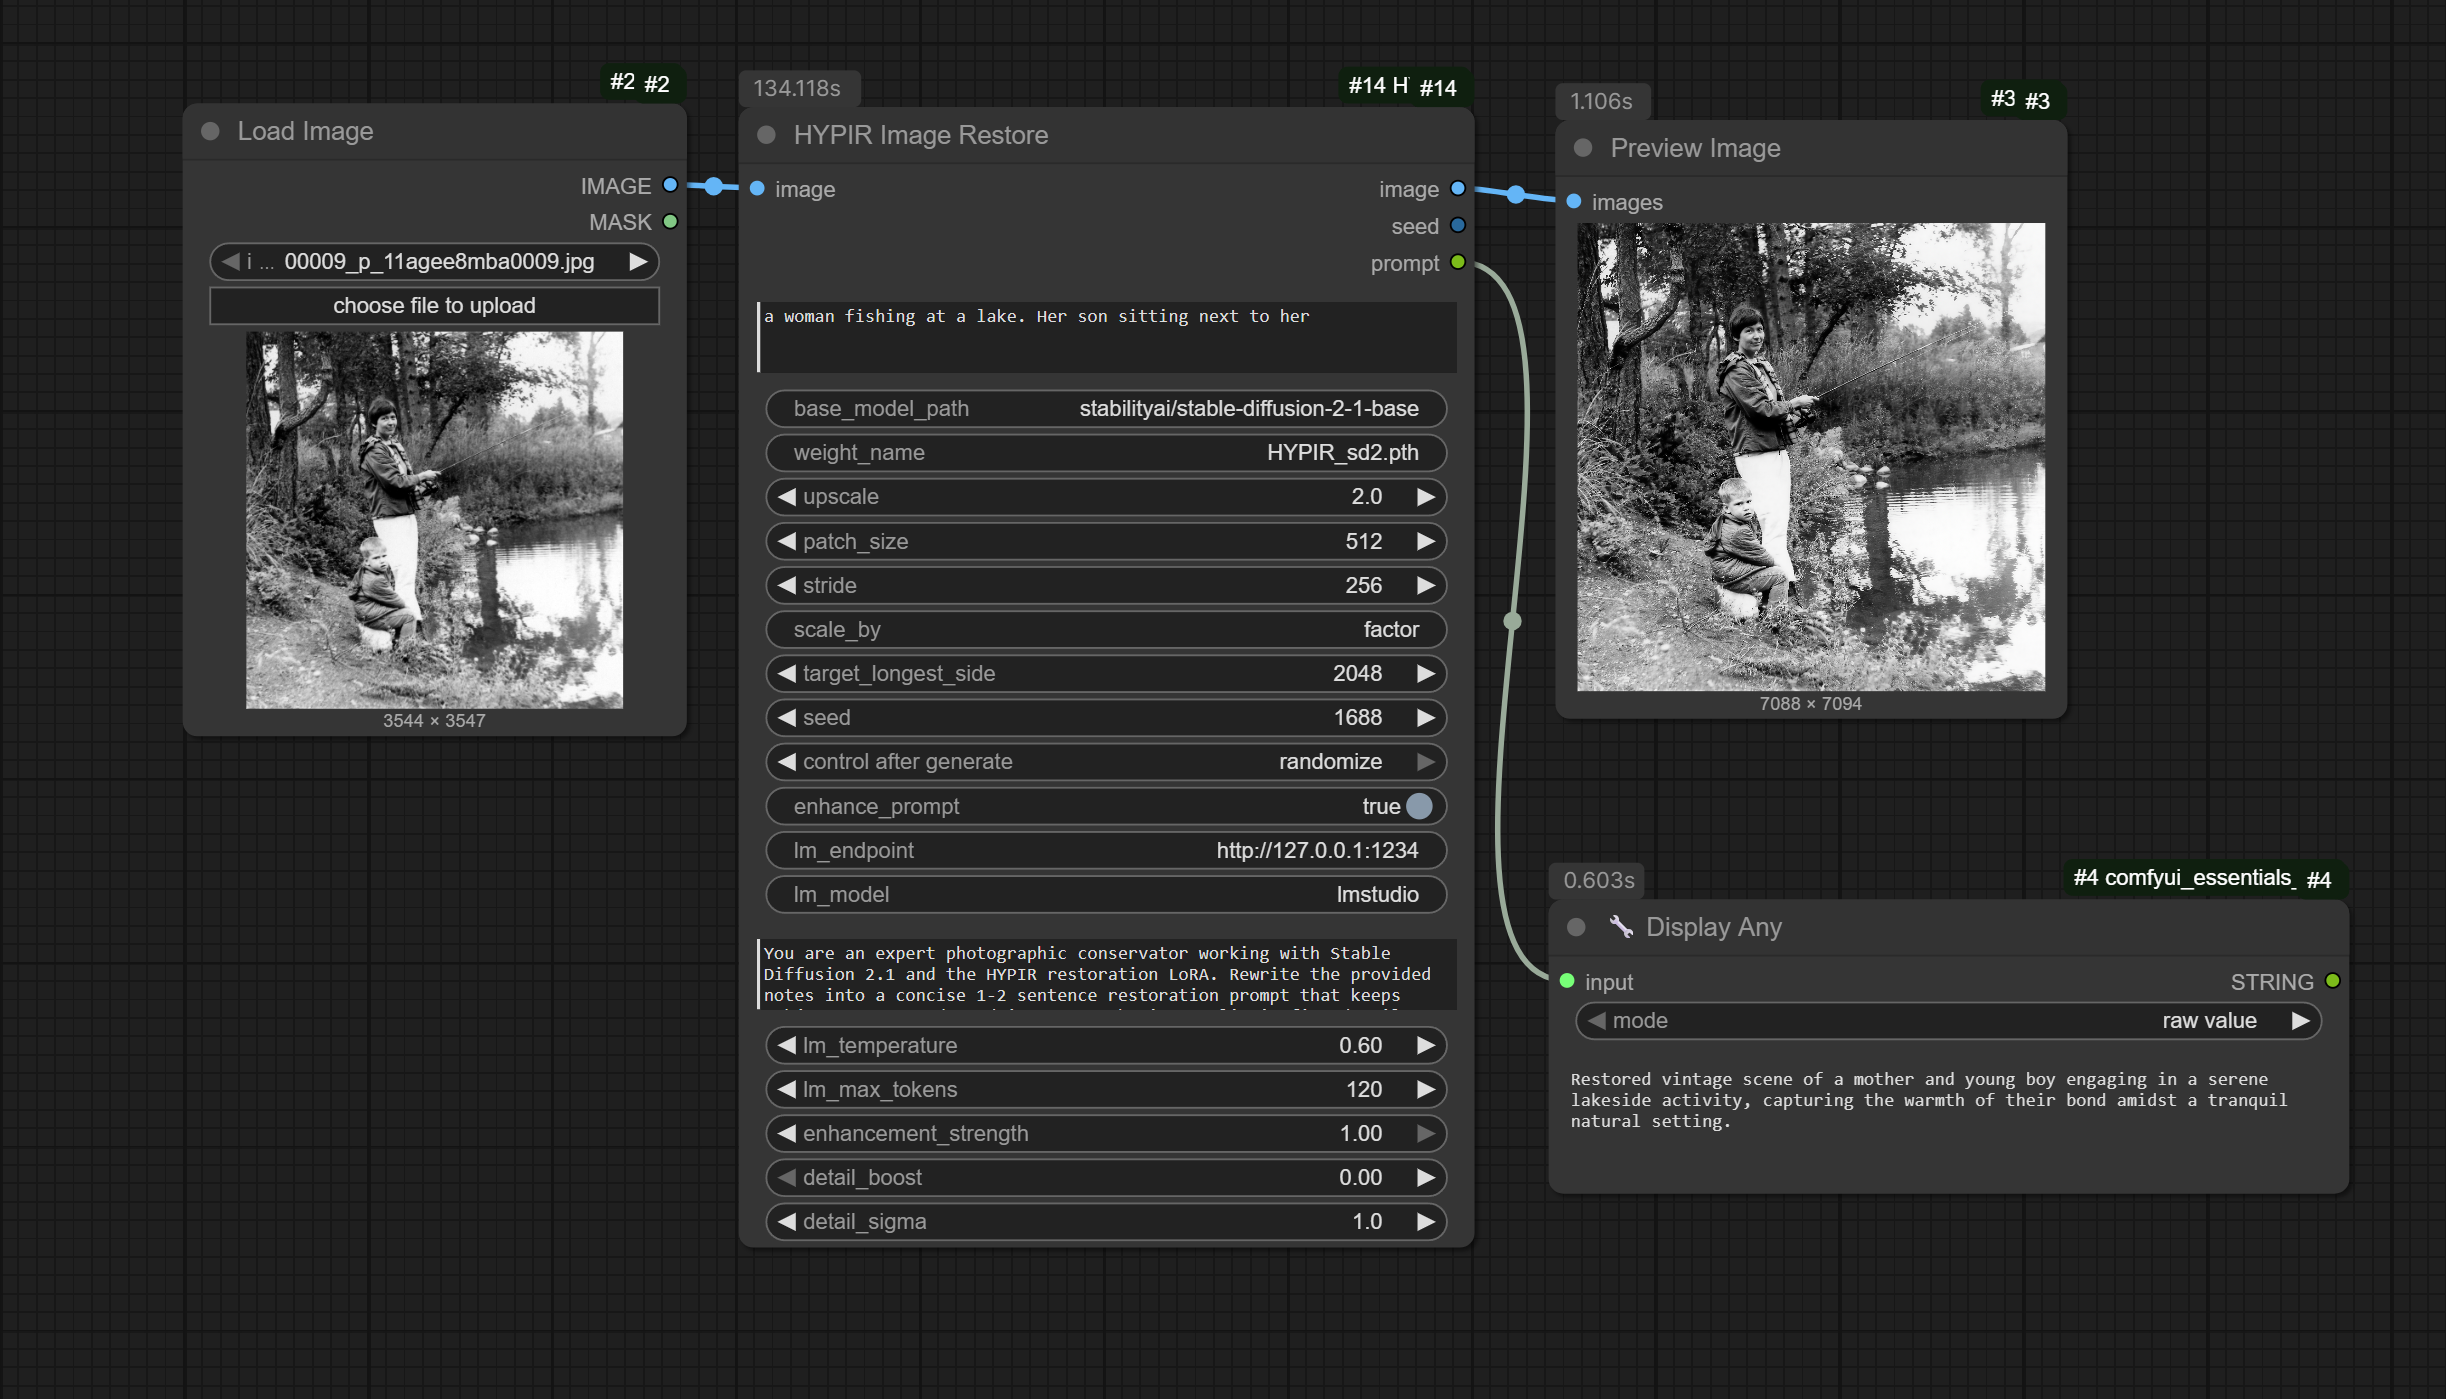The width and height of the screenshot is (2446, 1399).
Task: Switch Display Any mode to next option
Action: click(2300, 1021)
